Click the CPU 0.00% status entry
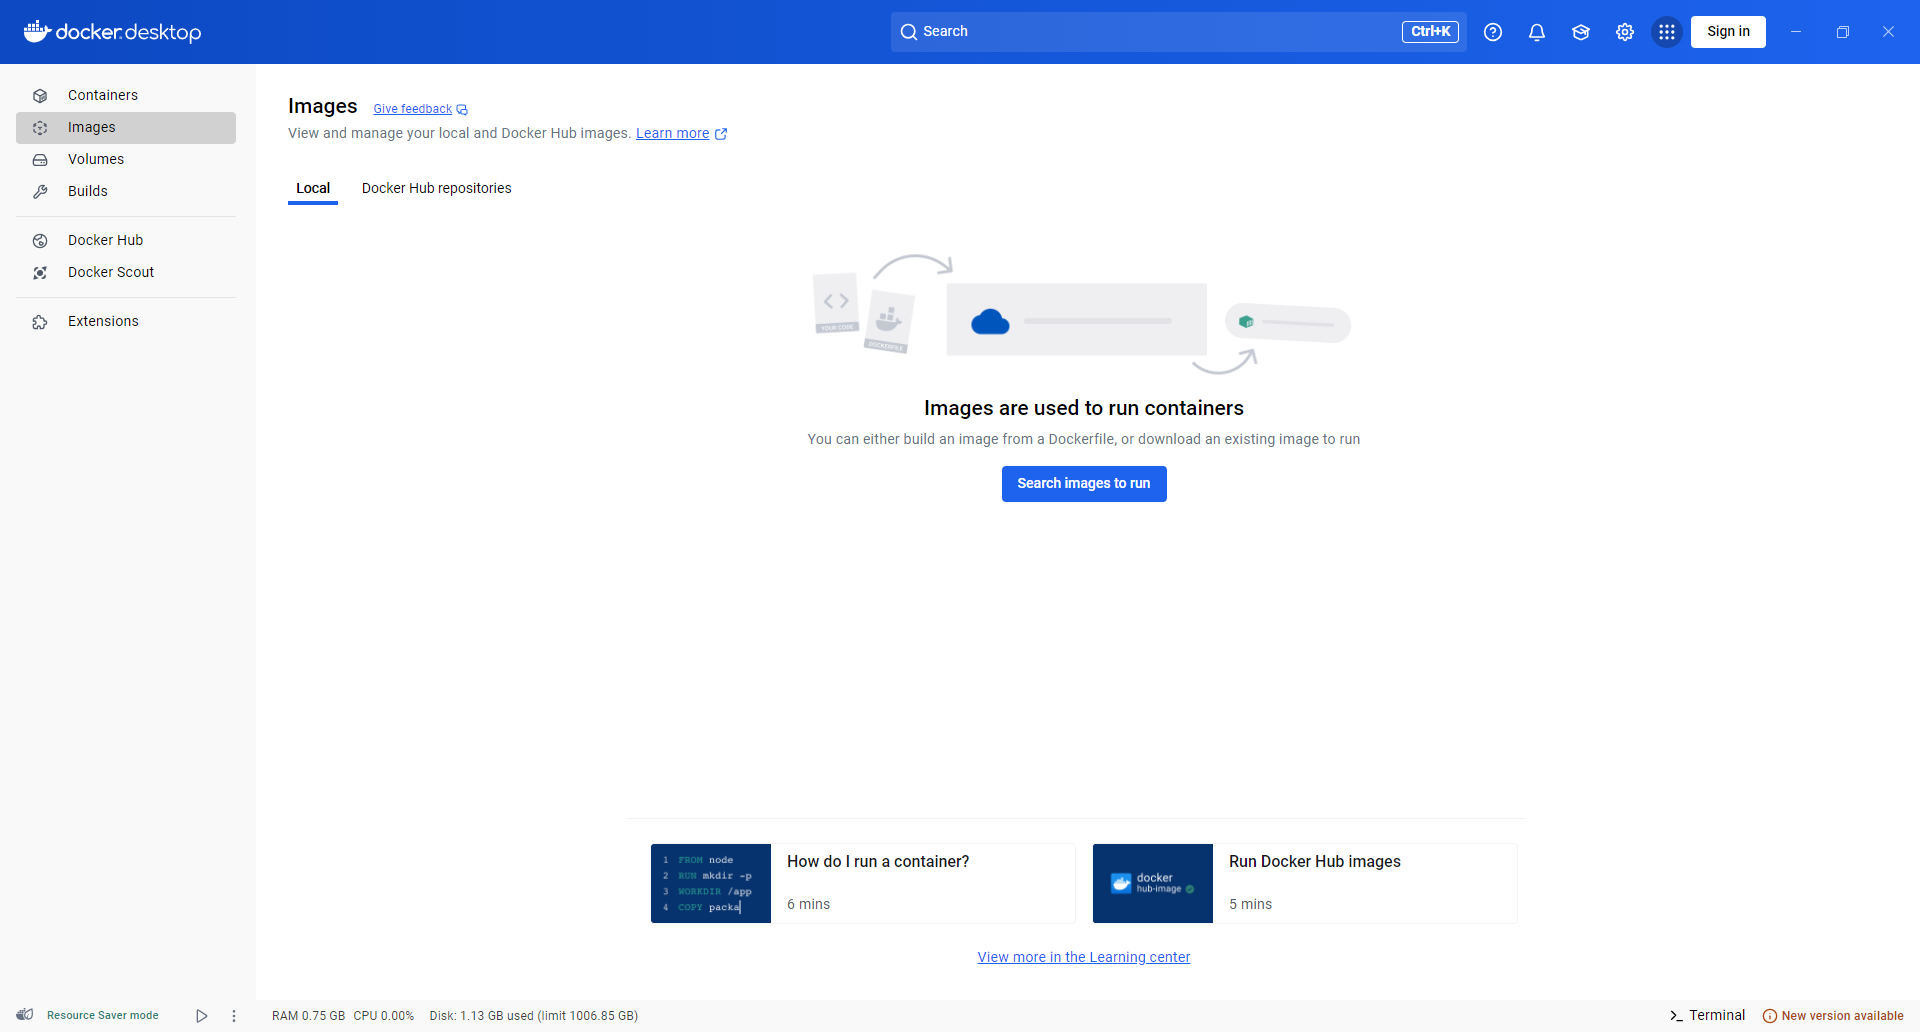The width and height of the screenshot is (1920, 1032). (x=383, y=1016)
